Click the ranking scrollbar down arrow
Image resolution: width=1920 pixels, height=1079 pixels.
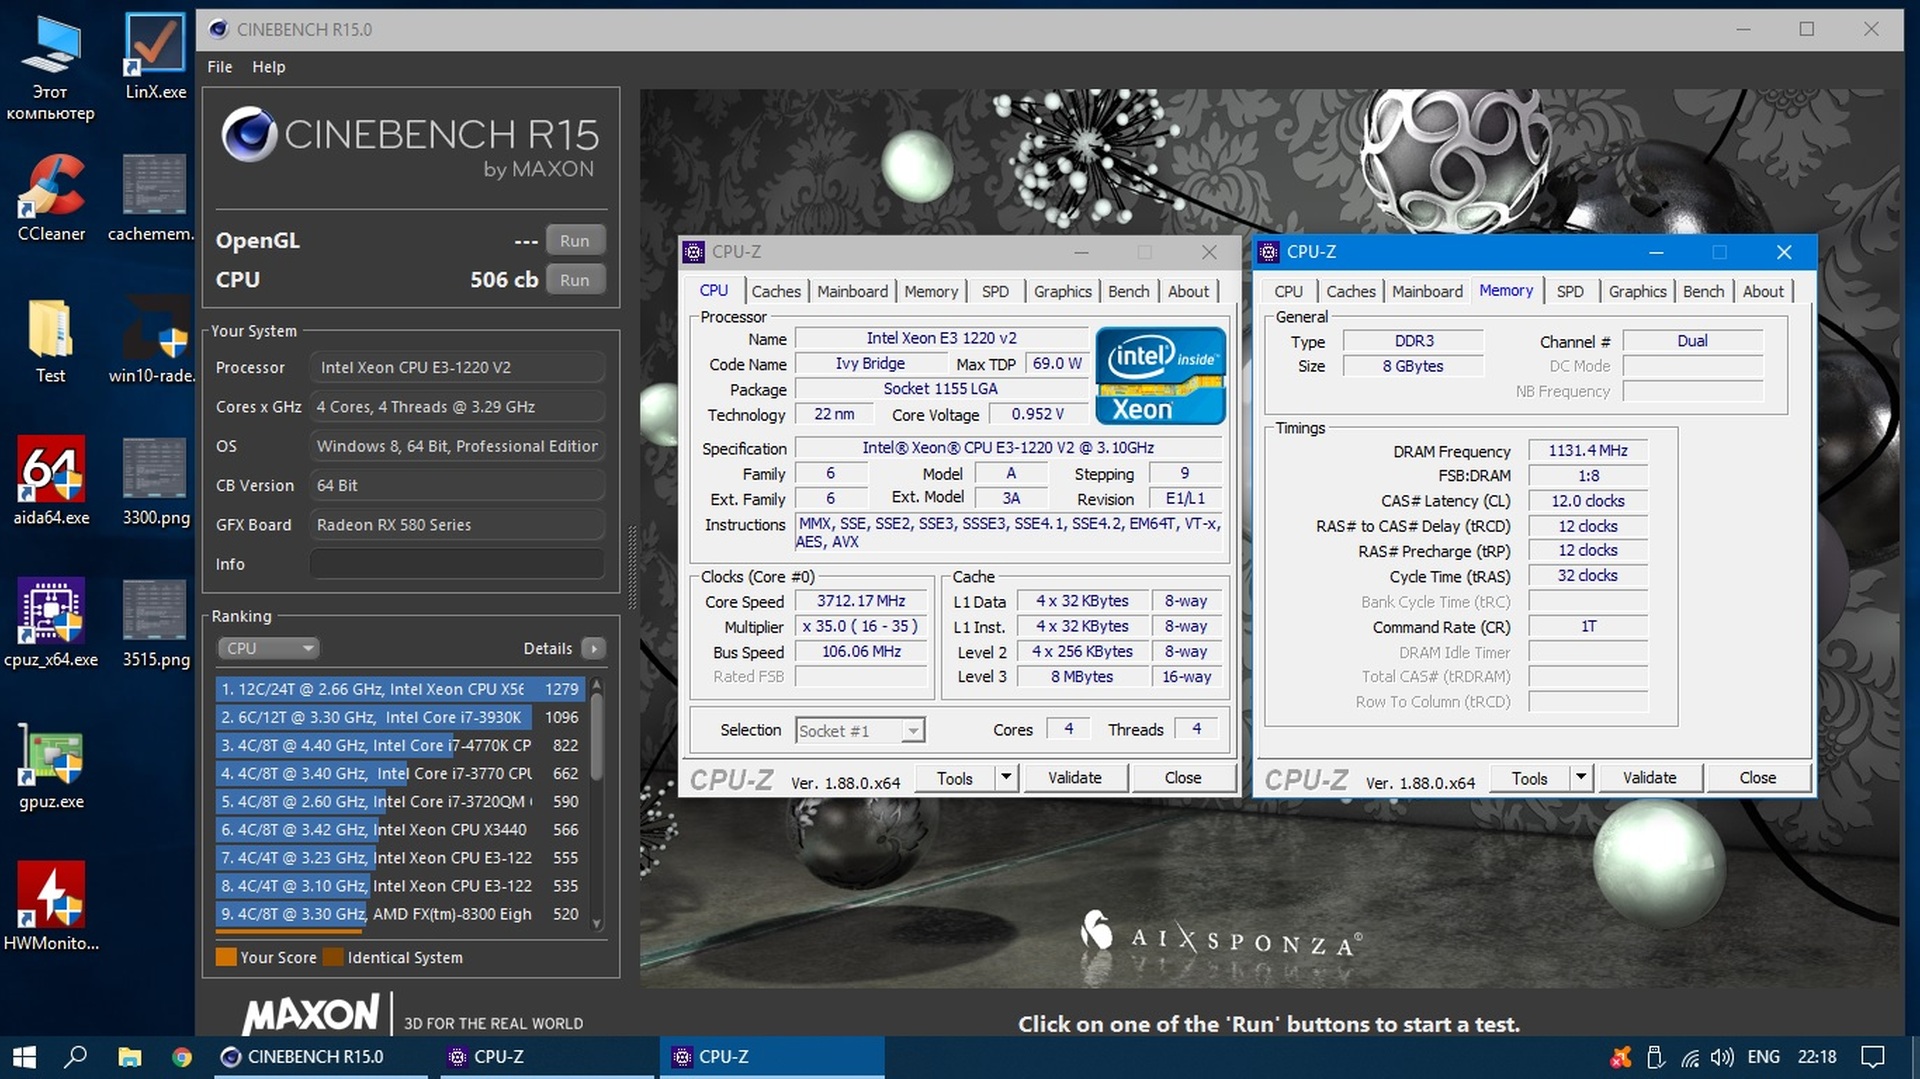[x=597, y=924]
